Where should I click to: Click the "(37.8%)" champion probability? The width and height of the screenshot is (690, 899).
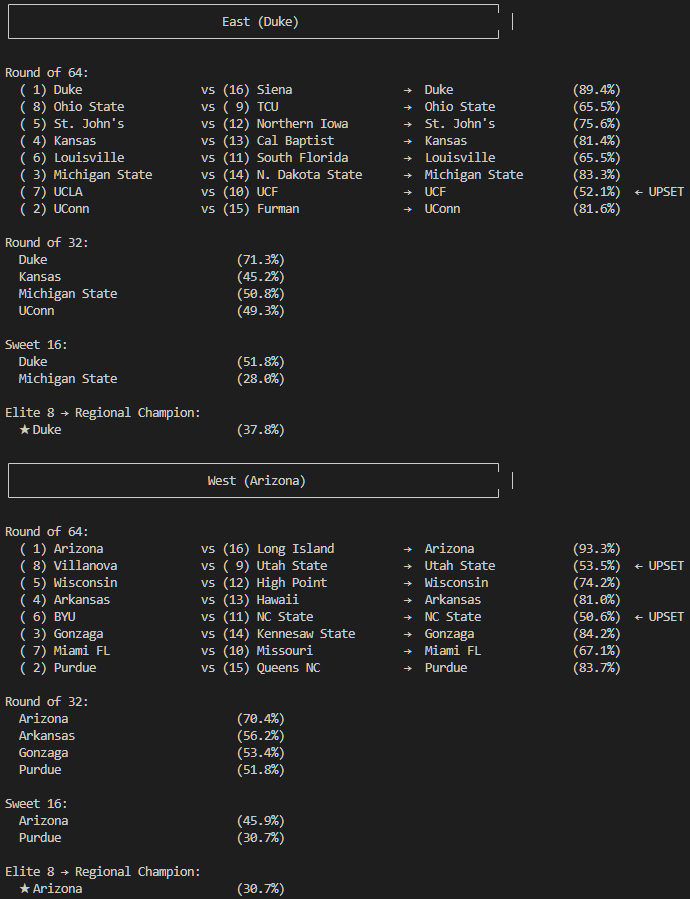pos(260,429)
